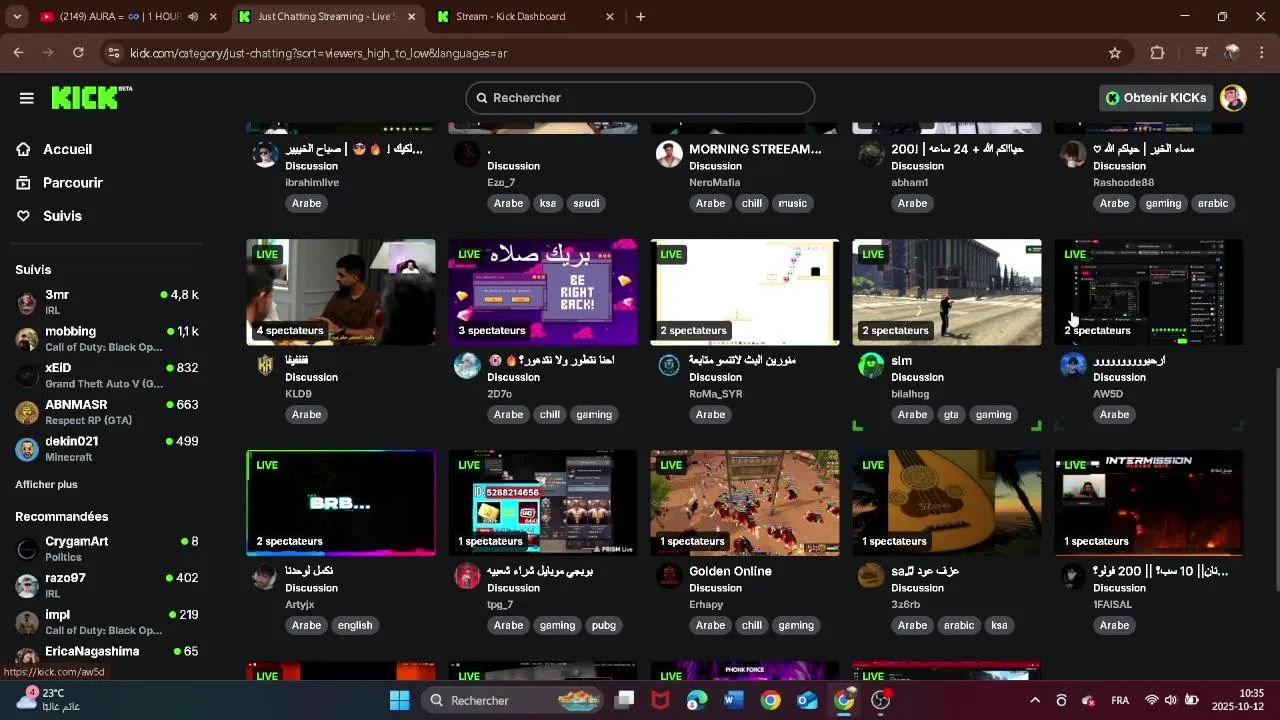The image size is (1280, 720).
Task: Open 1FAISAL intermission stream thumbnail
Action: coord(1149,503)
